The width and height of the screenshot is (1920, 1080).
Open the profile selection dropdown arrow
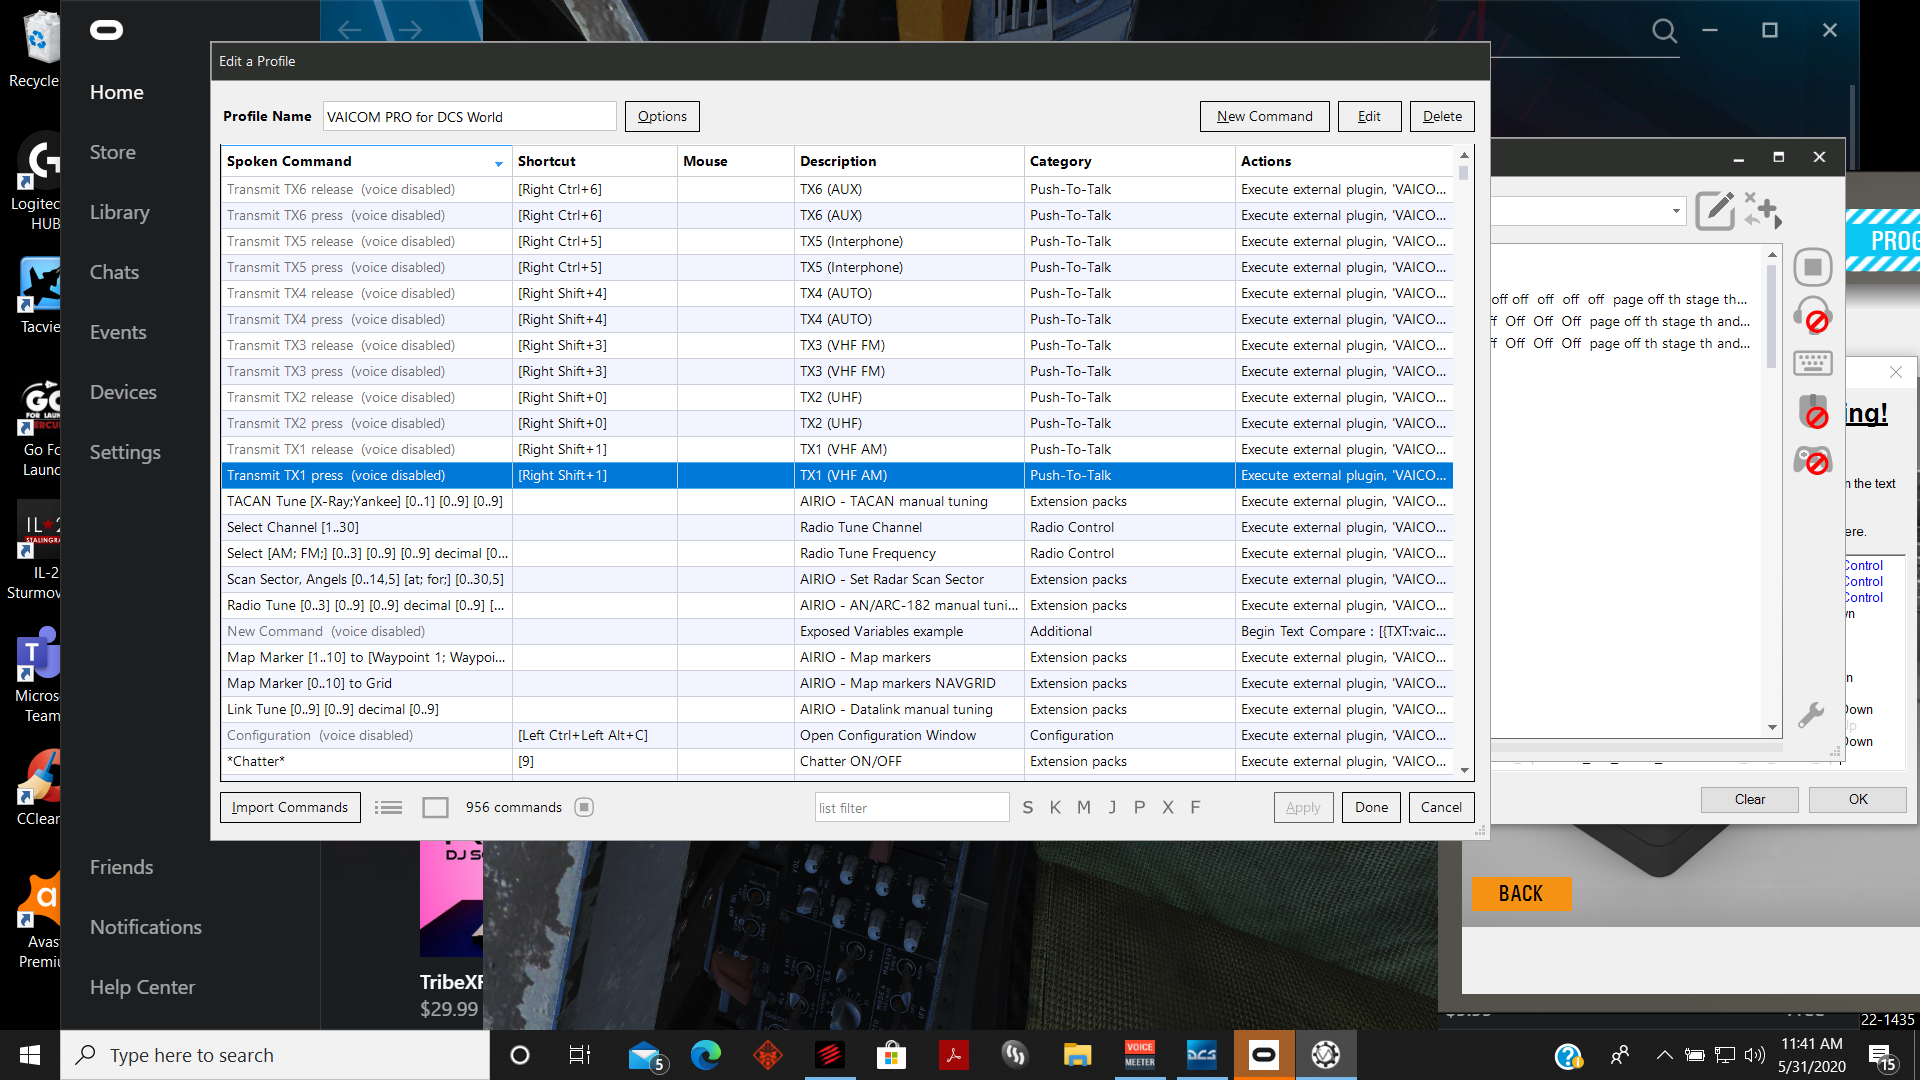point(1676,211)
